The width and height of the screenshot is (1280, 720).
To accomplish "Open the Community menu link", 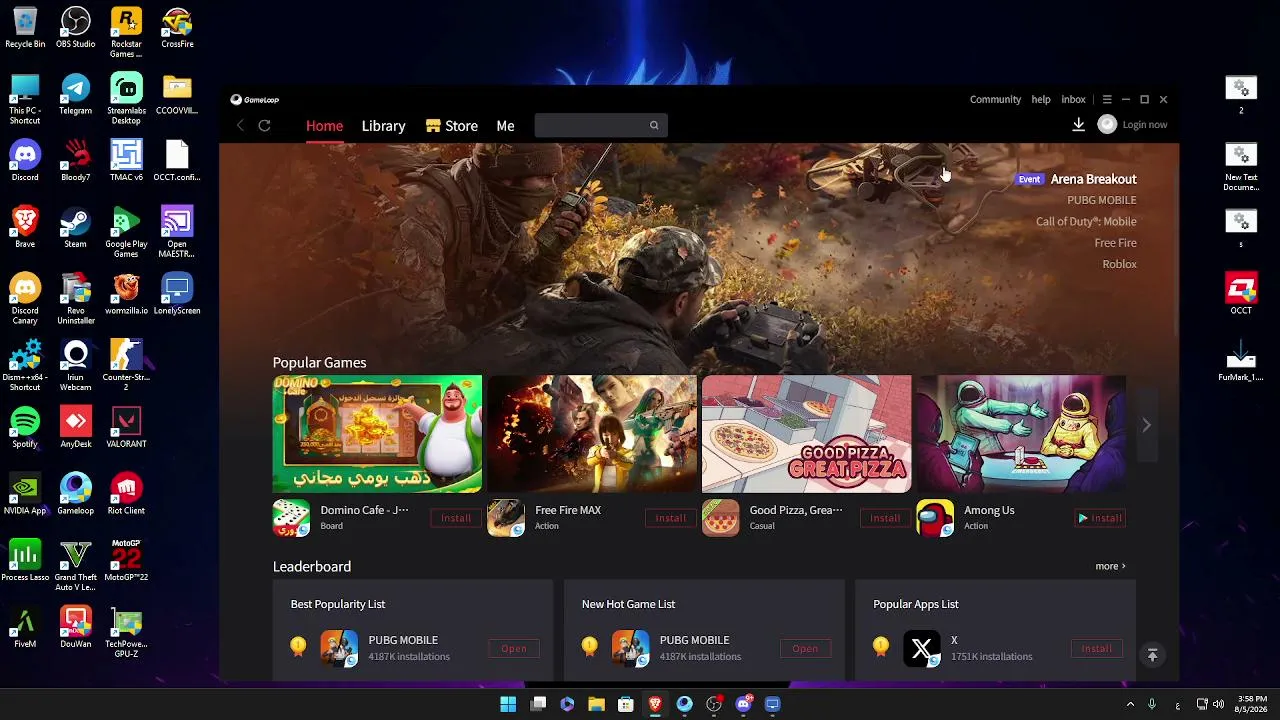I will click(995, 99).
